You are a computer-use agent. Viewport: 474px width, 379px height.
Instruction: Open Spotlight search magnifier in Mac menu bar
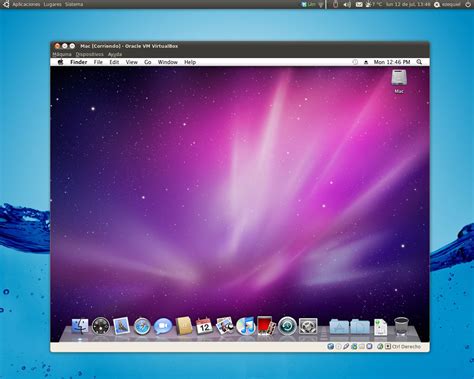[419, 62]
